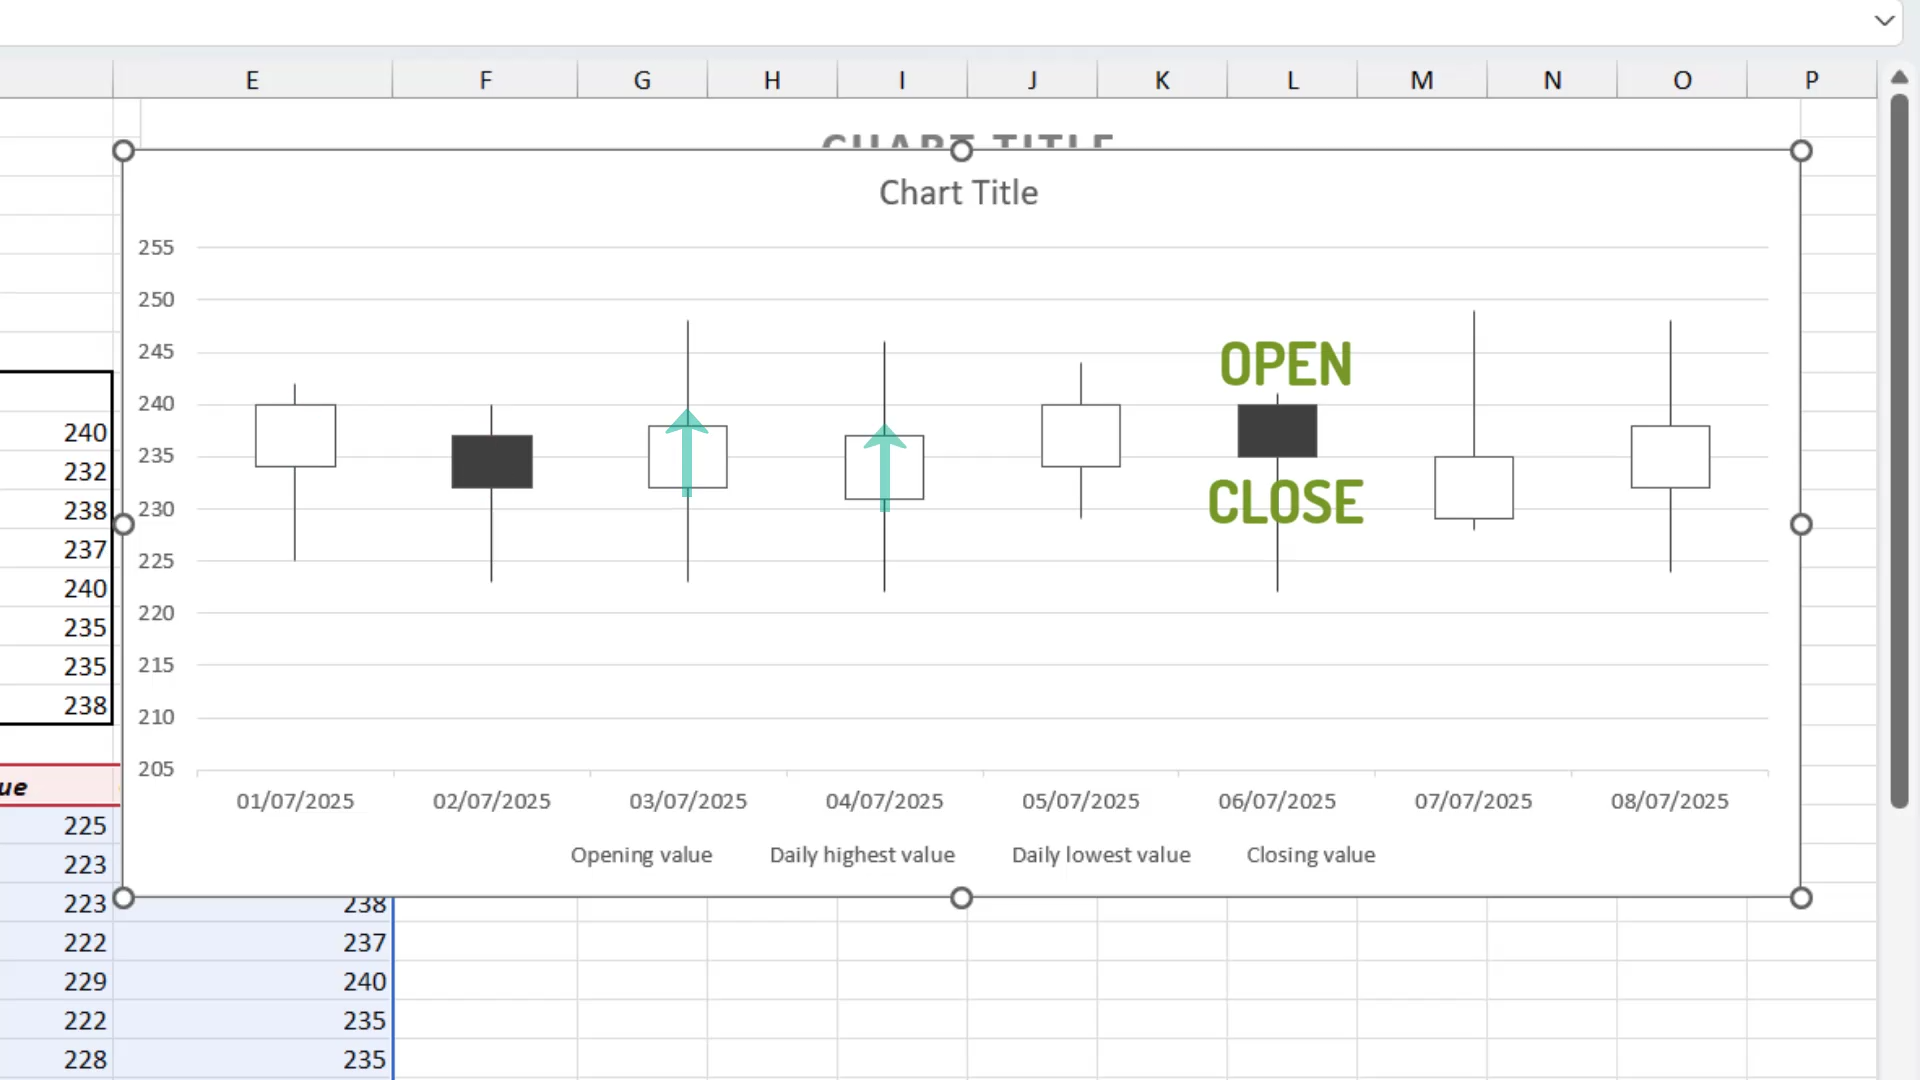
Task: Click the black candlestick for 02/07/2025
Action: click(492, 462)
